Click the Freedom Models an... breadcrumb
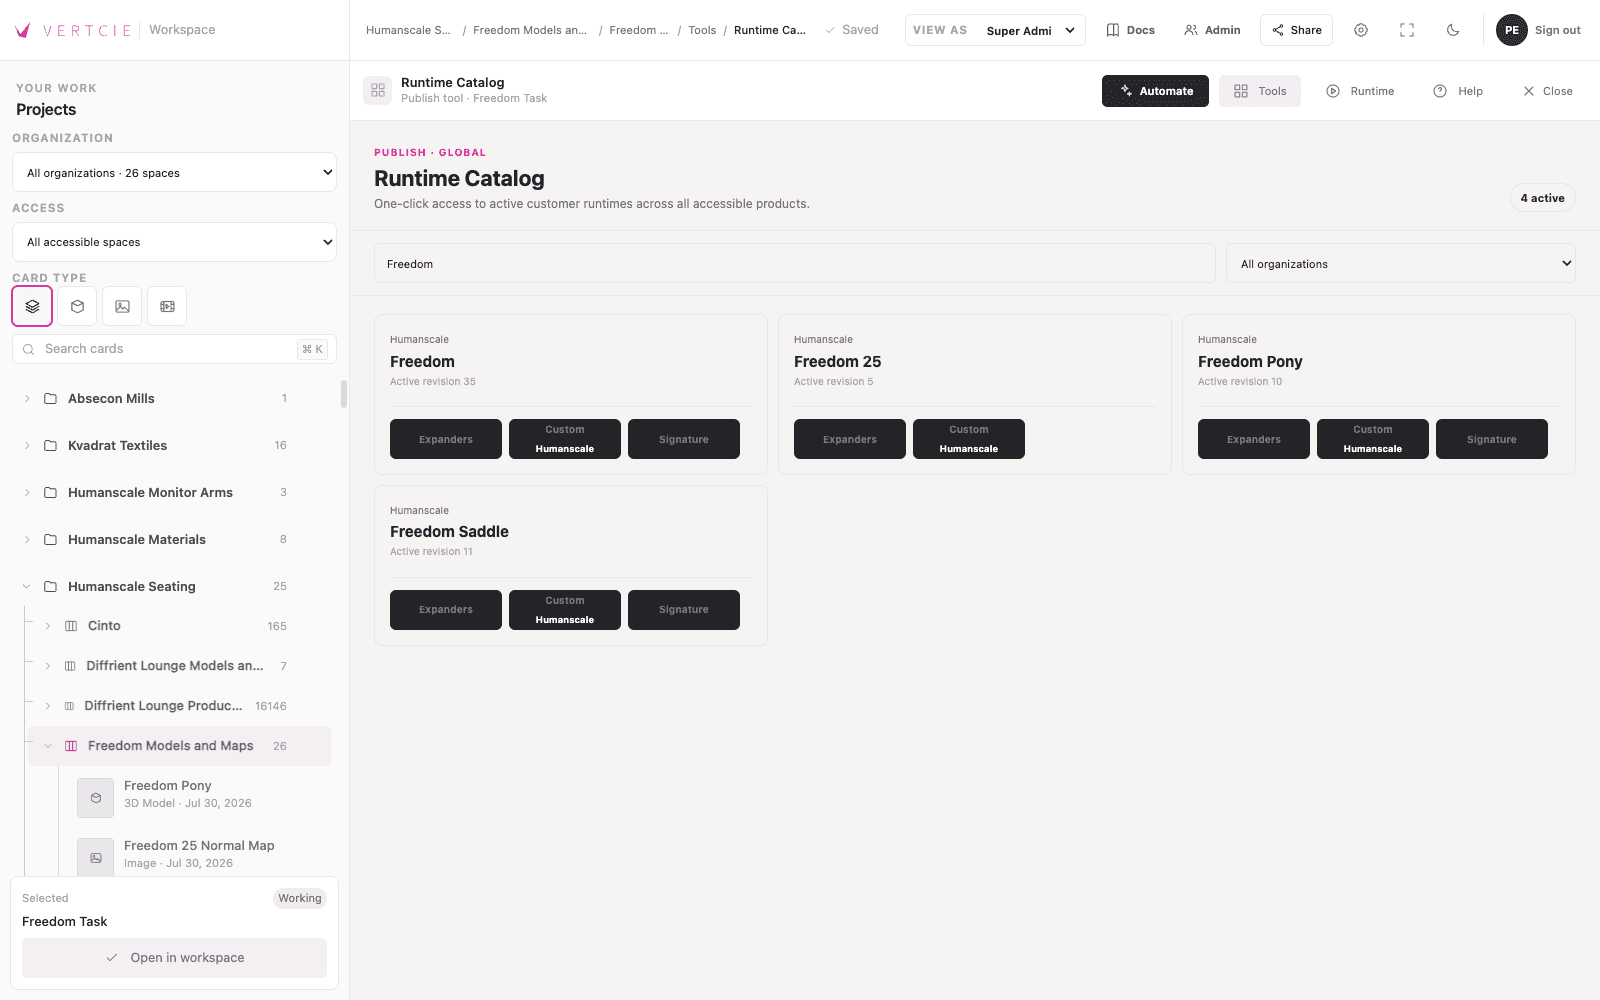This screenshot has width=1600, height=1000. (530, 30)
